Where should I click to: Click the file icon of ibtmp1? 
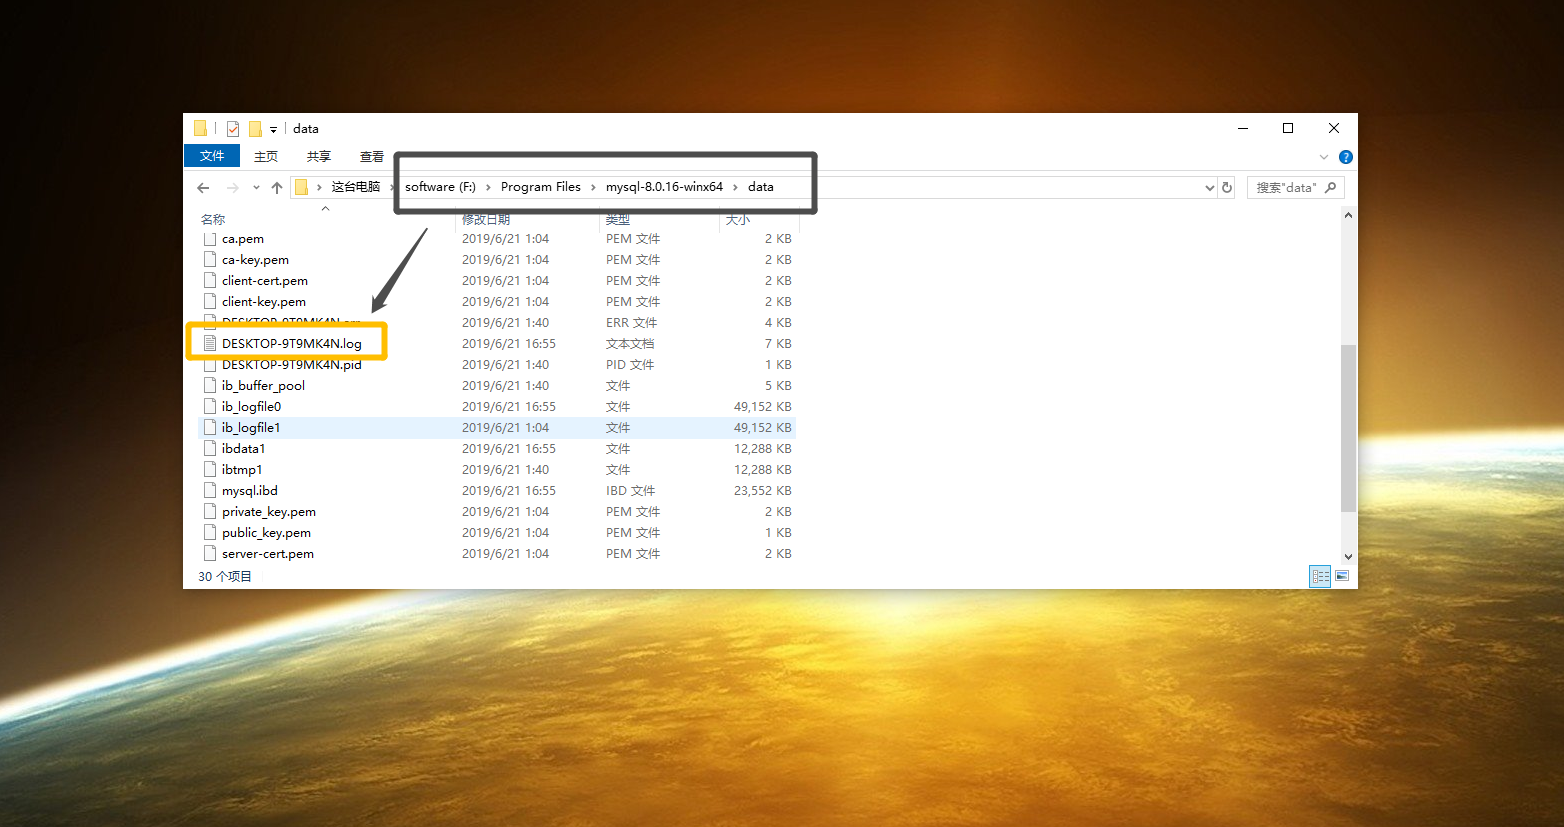pyautogui.click(x=210, y=469)
